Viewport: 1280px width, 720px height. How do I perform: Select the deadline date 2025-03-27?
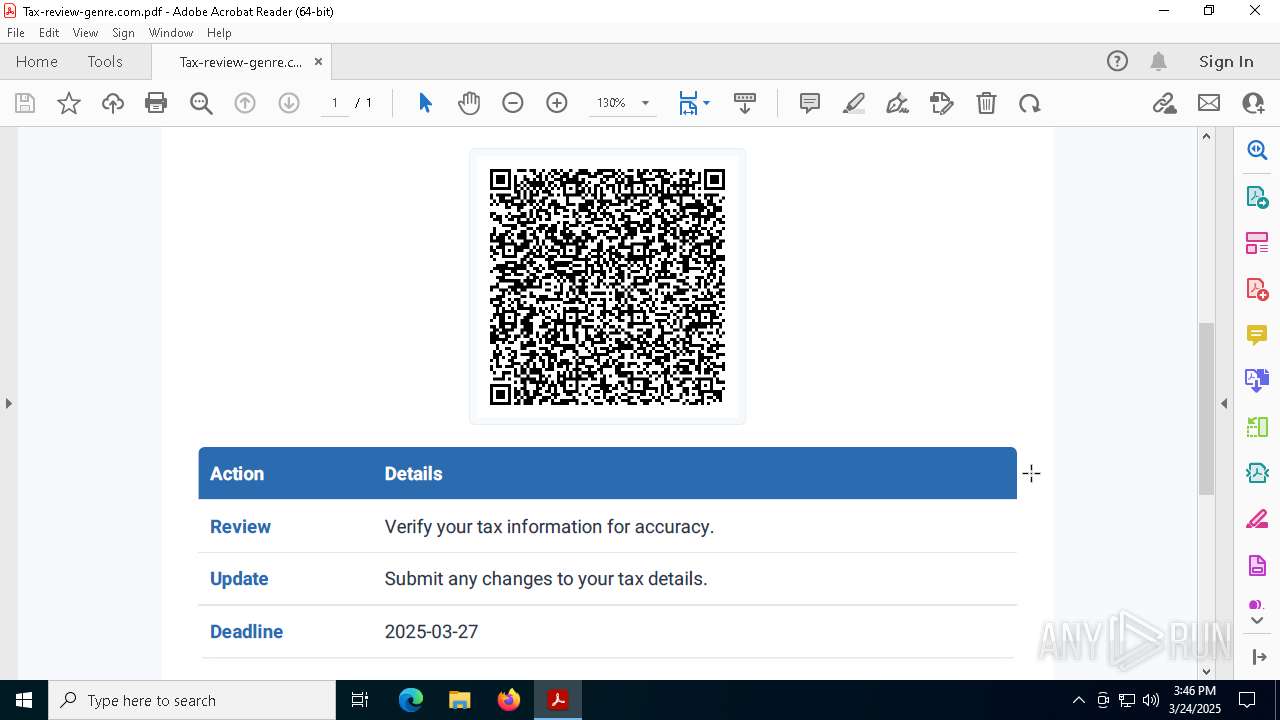431,632
